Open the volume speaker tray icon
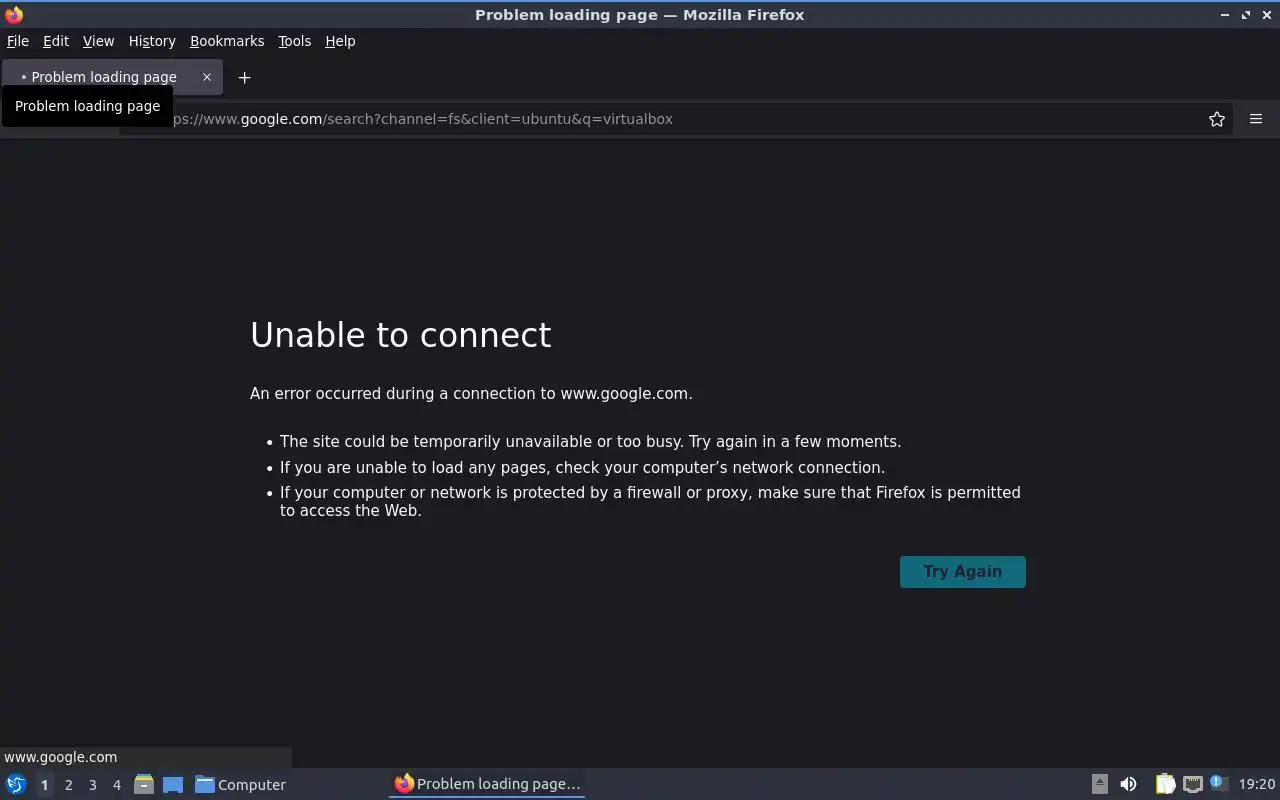 pos(1128,784)
